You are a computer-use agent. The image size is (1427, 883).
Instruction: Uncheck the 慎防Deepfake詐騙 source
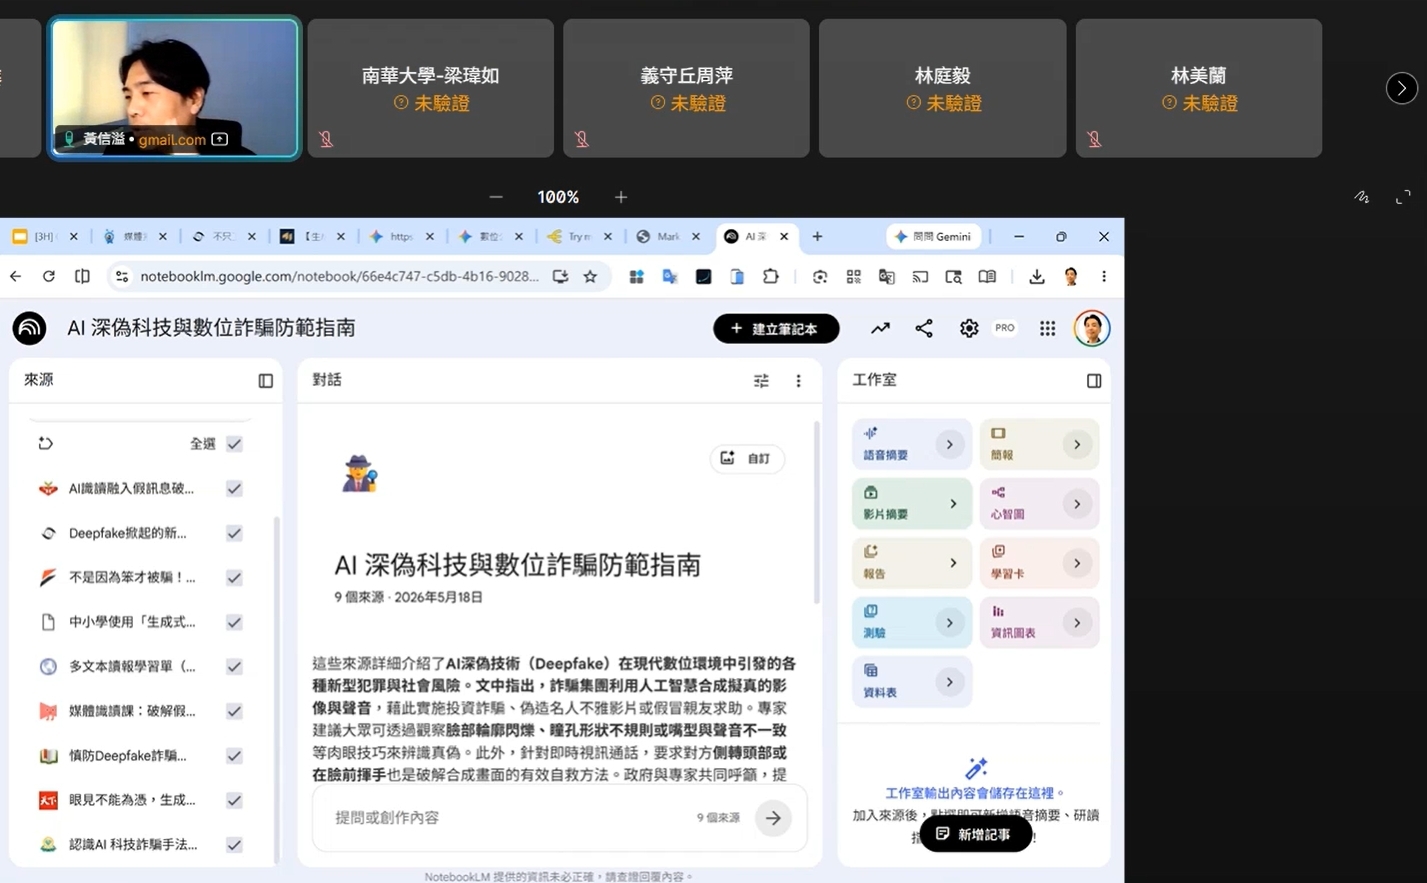pyautogui.click(x=234, y=756)
